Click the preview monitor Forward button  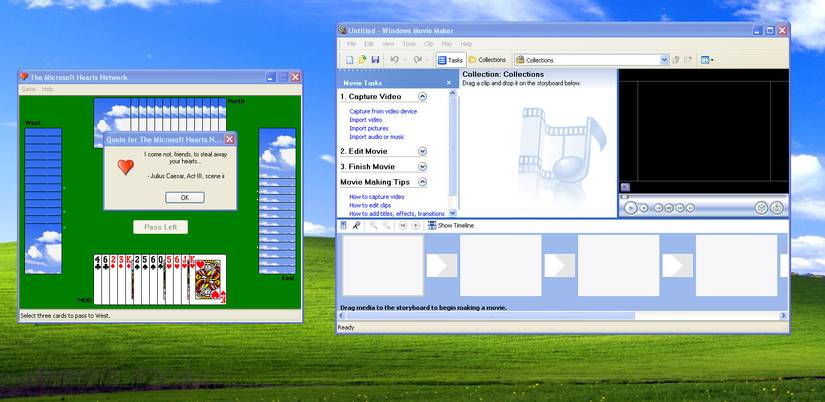coord(690,208)
